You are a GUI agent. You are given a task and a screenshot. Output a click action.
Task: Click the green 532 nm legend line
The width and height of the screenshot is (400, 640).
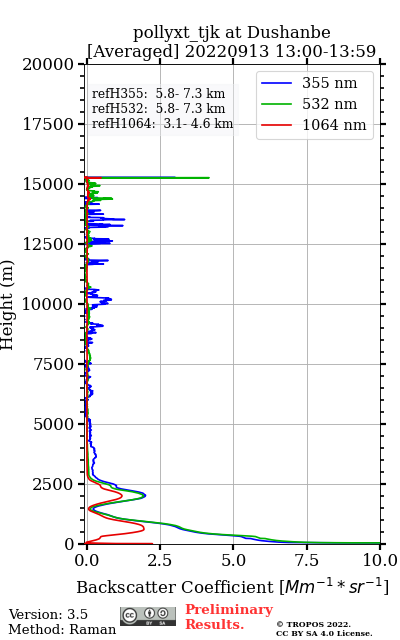(x=276, y=104)
